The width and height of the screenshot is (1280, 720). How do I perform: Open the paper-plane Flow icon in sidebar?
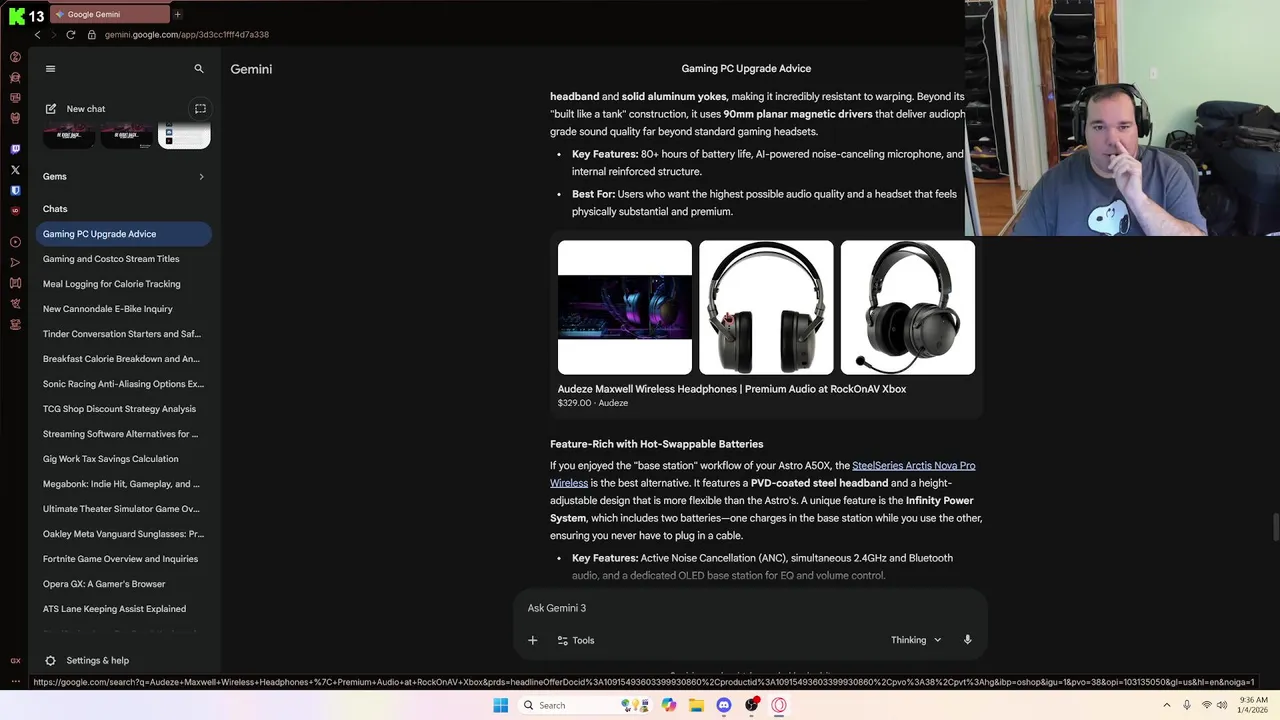[15, 263]
